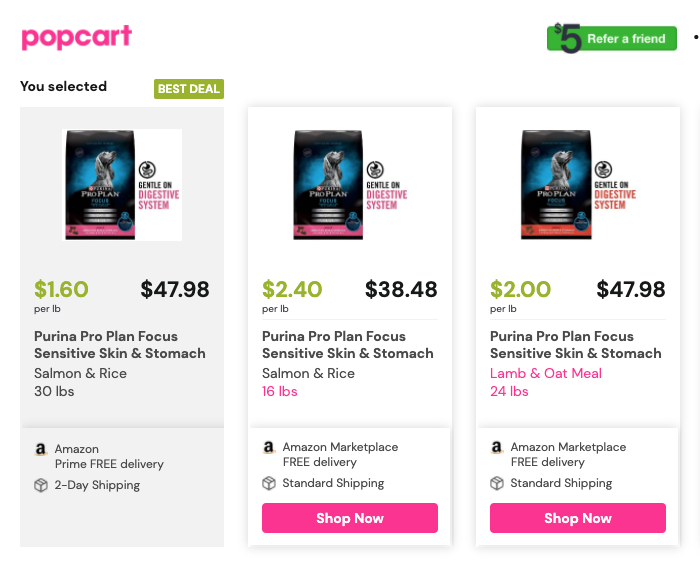Click the $5 Refer a friend button

612,38
